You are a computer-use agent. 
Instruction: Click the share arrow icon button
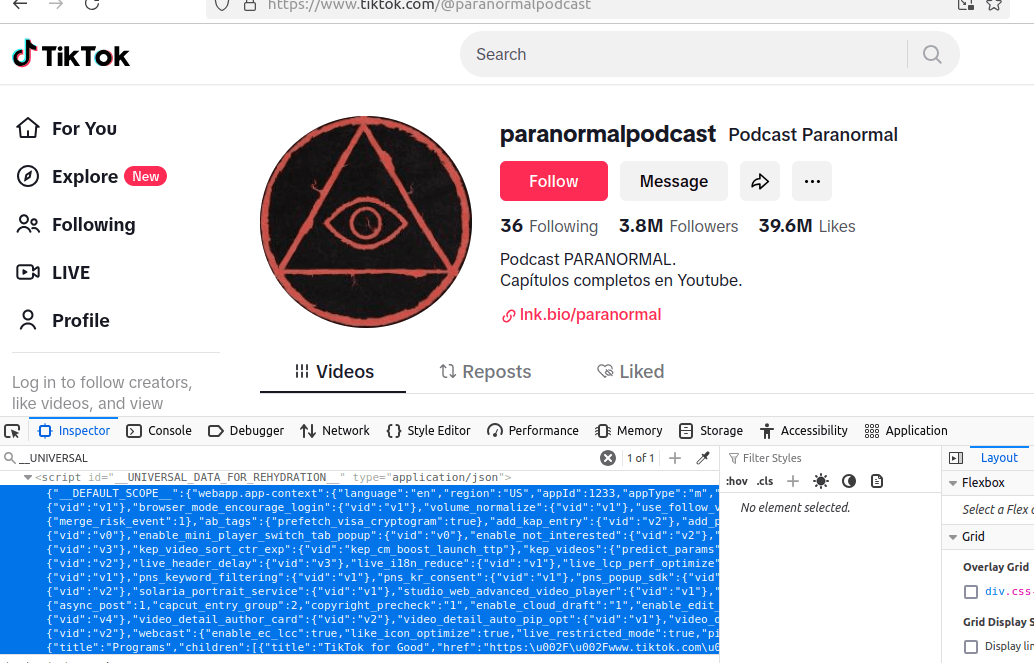[x=760, y=181]
